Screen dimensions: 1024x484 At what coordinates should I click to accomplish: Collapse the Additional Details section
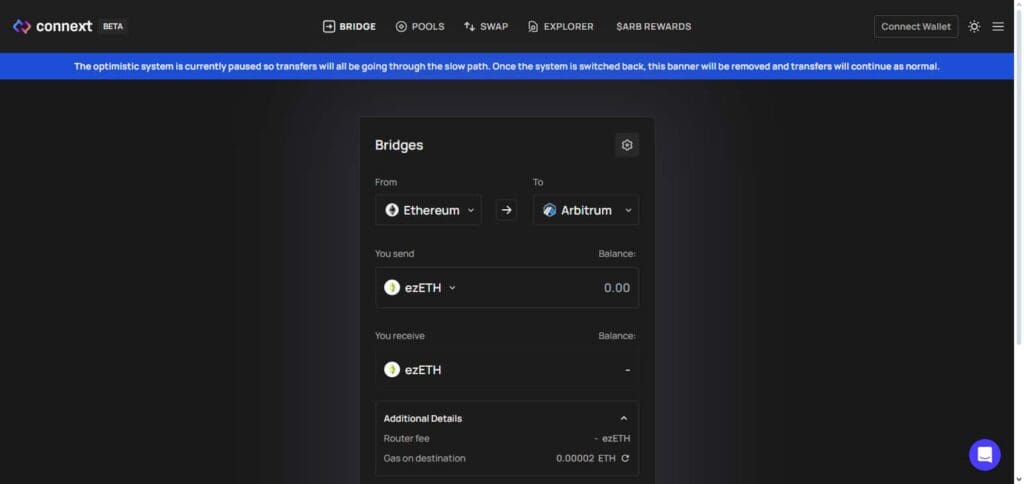pos(624,419)
